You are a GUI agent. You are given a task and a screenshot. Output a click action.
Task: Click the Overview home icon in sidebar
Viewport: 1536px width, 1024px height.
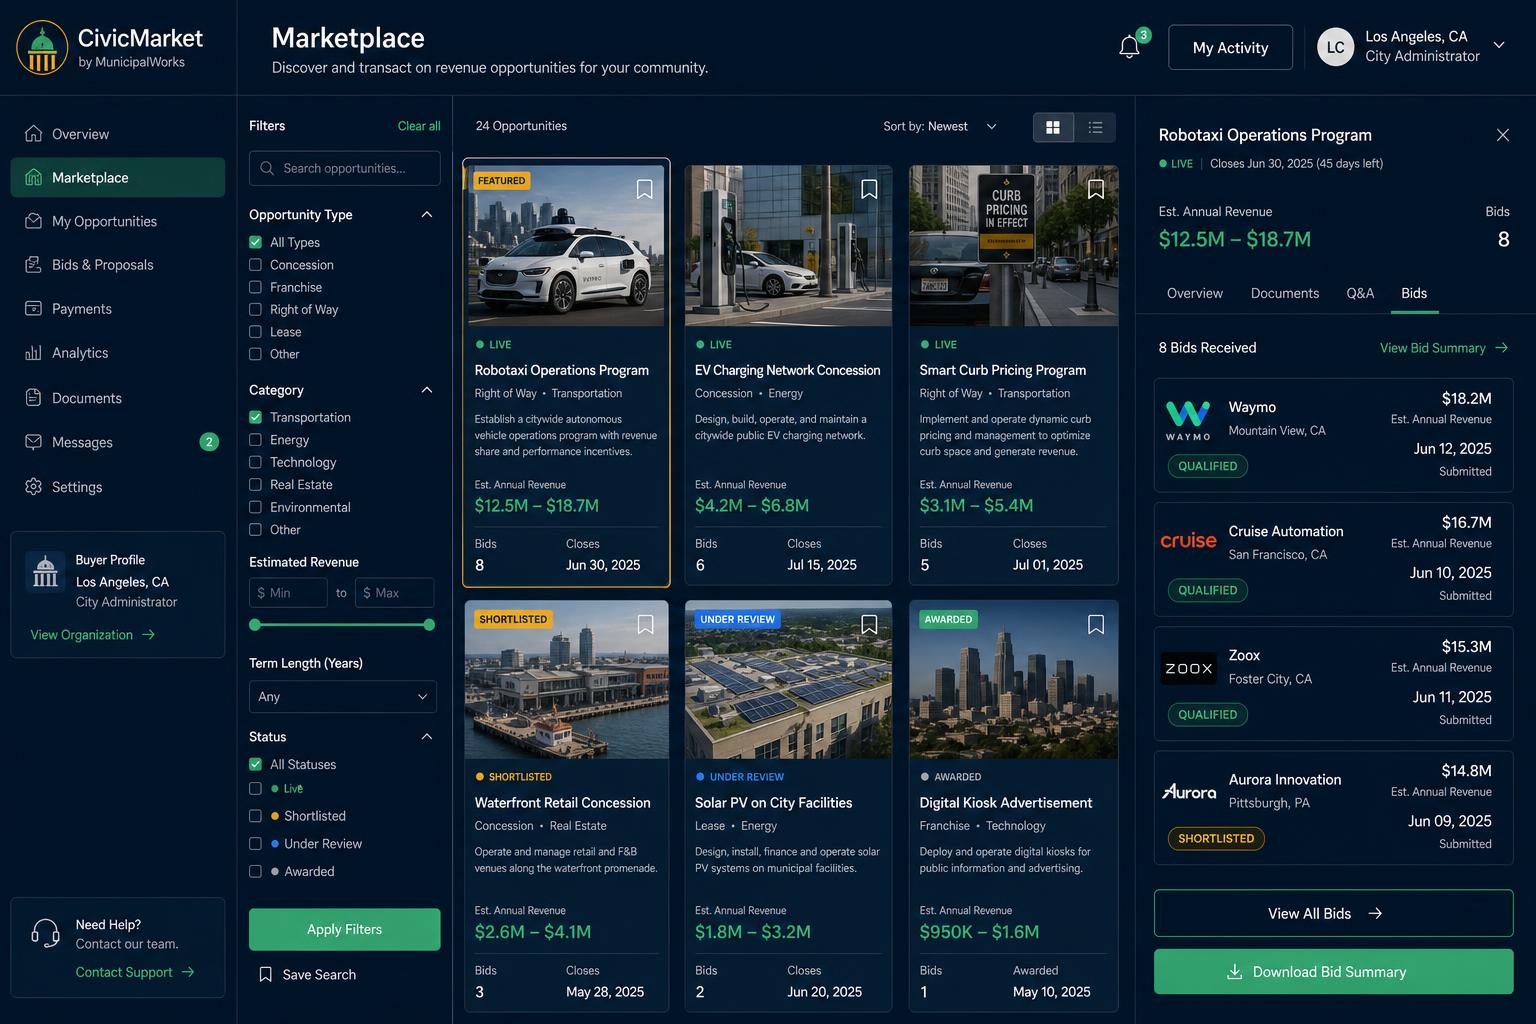33,134
